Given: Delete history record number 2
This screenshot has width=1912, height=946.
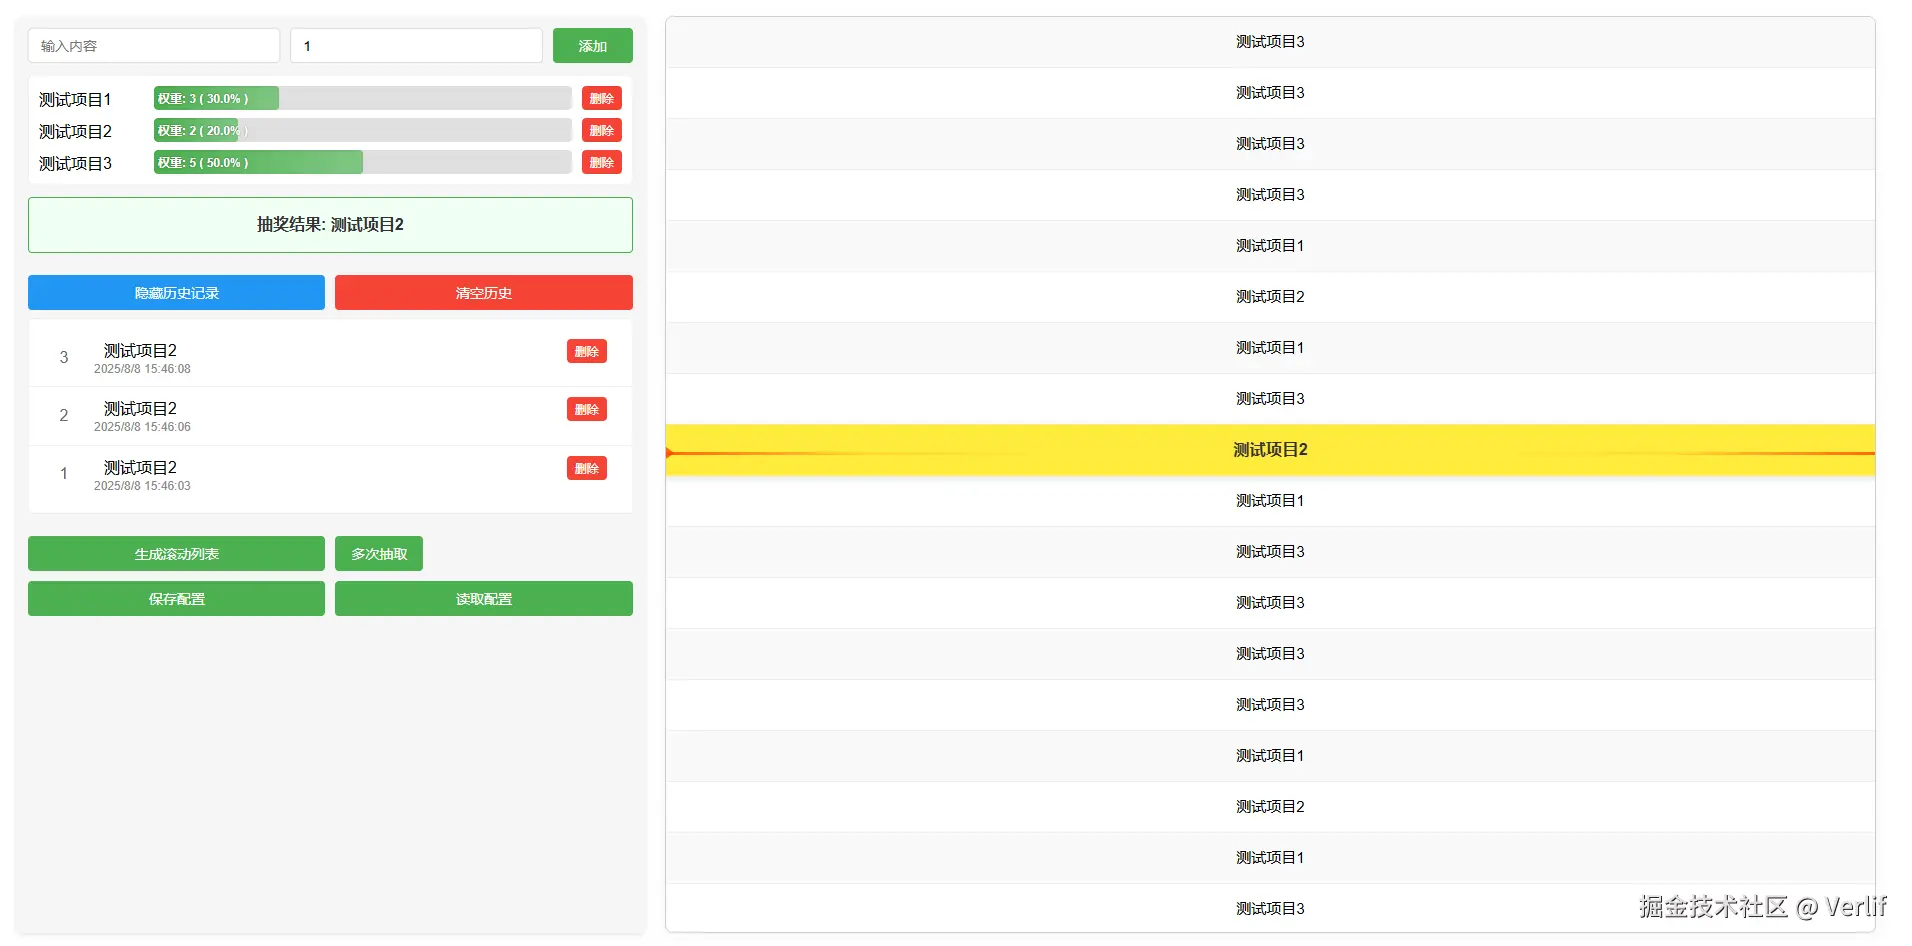Looking at the screenshot, I should click(x=586, y=410).
